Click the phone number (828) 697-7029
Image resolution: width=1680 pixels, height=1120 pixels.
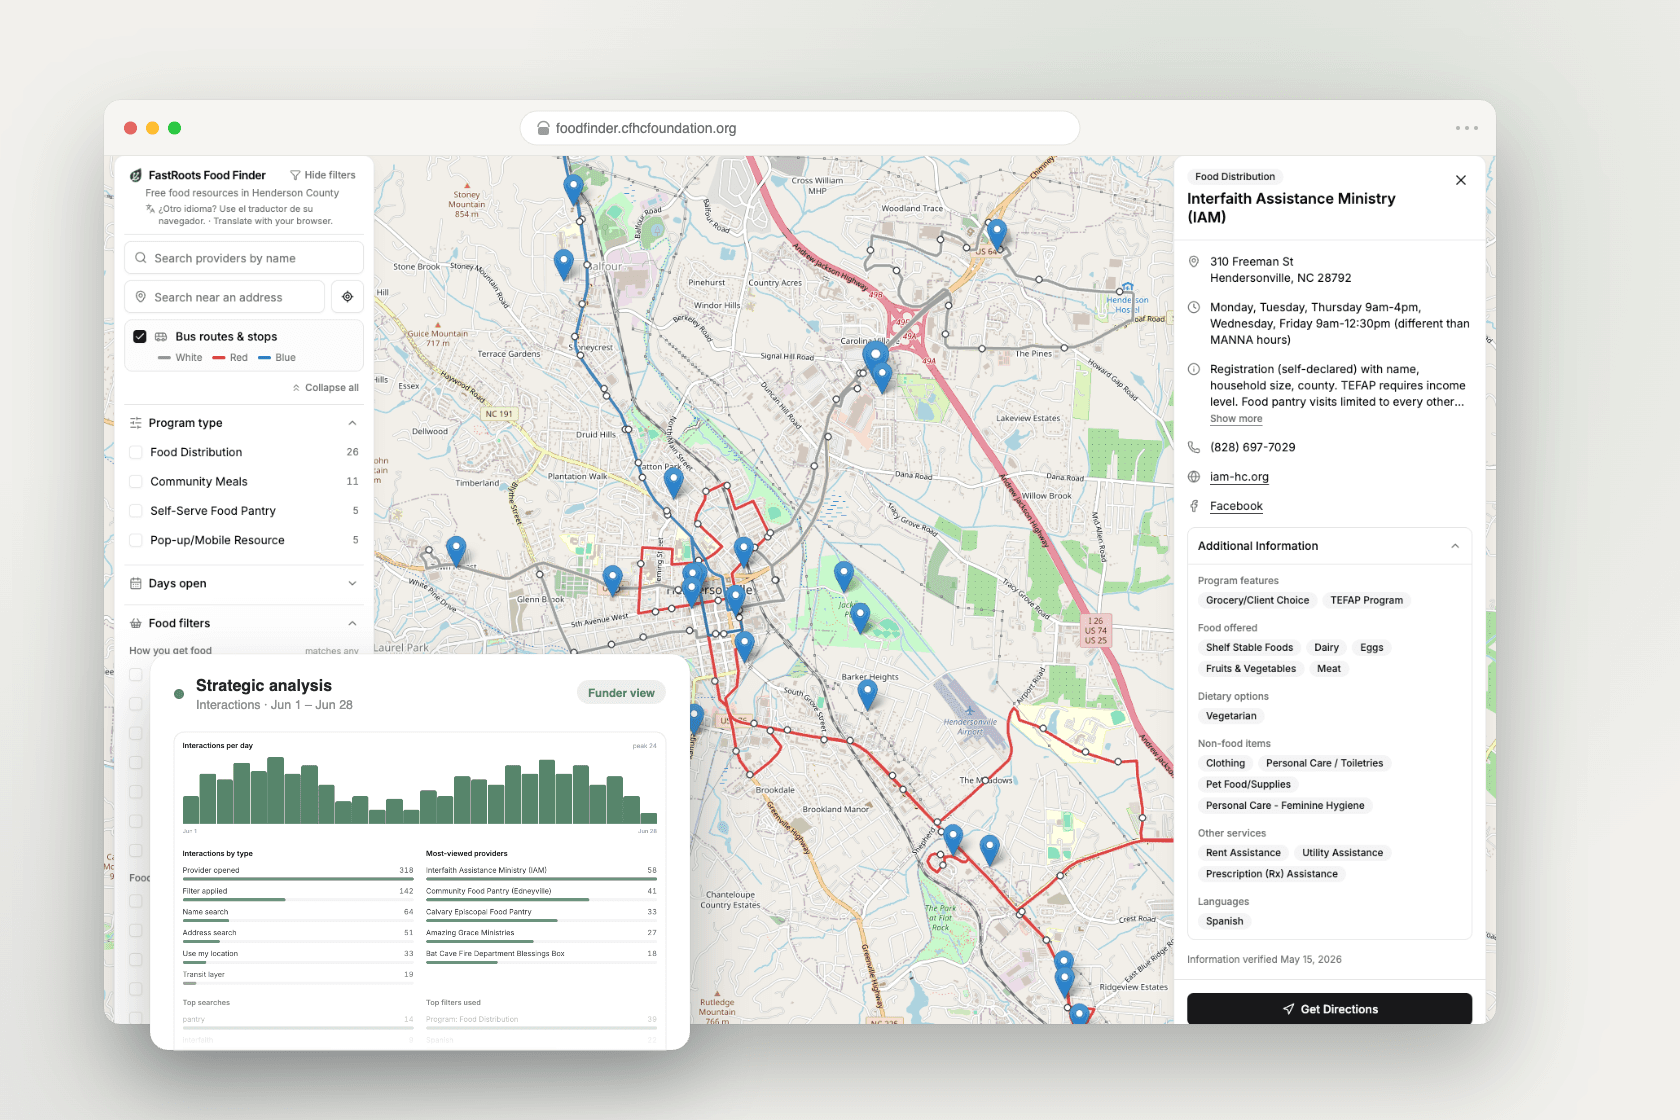click(x=1252, y=447)
